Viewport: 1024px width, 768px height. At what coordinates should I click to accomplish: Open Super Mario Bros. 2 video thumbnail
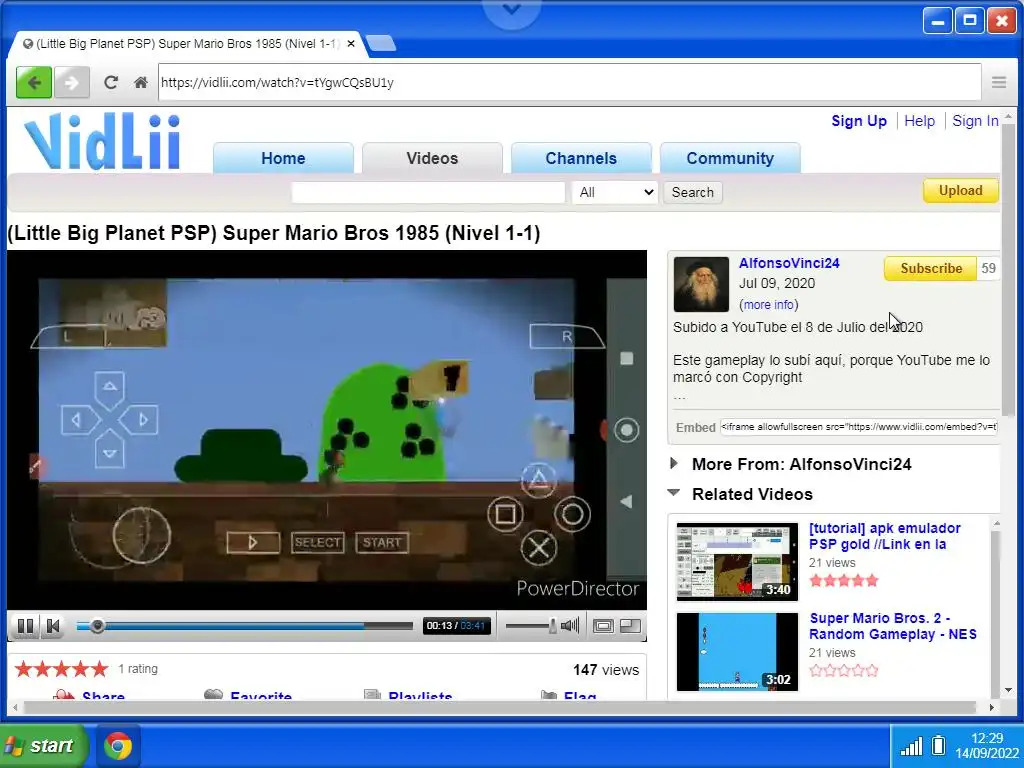(737, 652)
